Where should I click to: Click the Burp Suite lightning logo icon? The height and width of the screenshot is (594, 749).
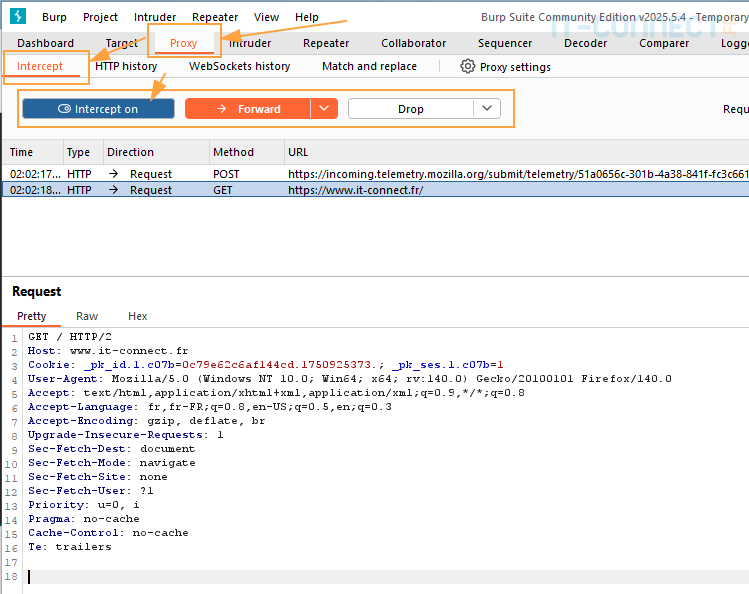17,16
